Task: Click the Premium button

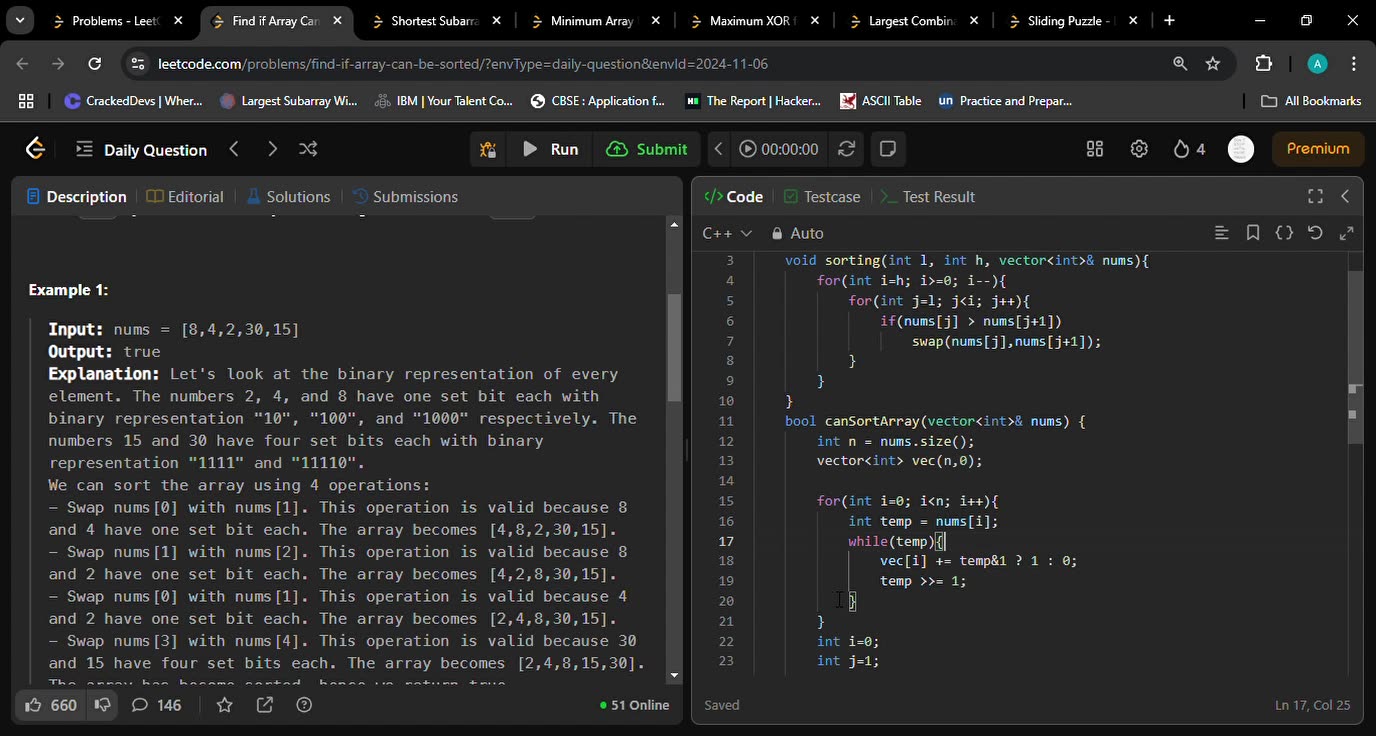Action: click(1318, 149)
